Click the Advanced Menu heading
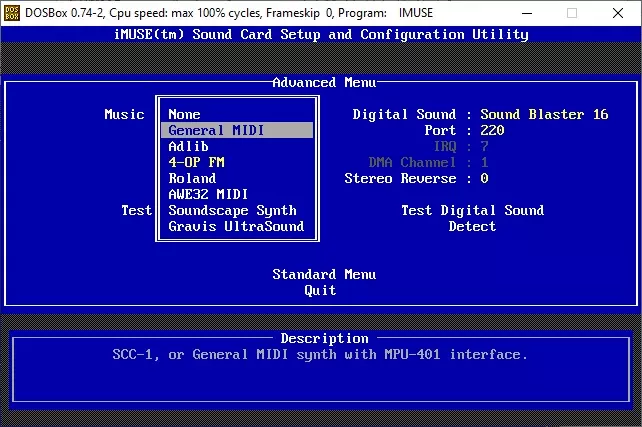 point(324,82)
